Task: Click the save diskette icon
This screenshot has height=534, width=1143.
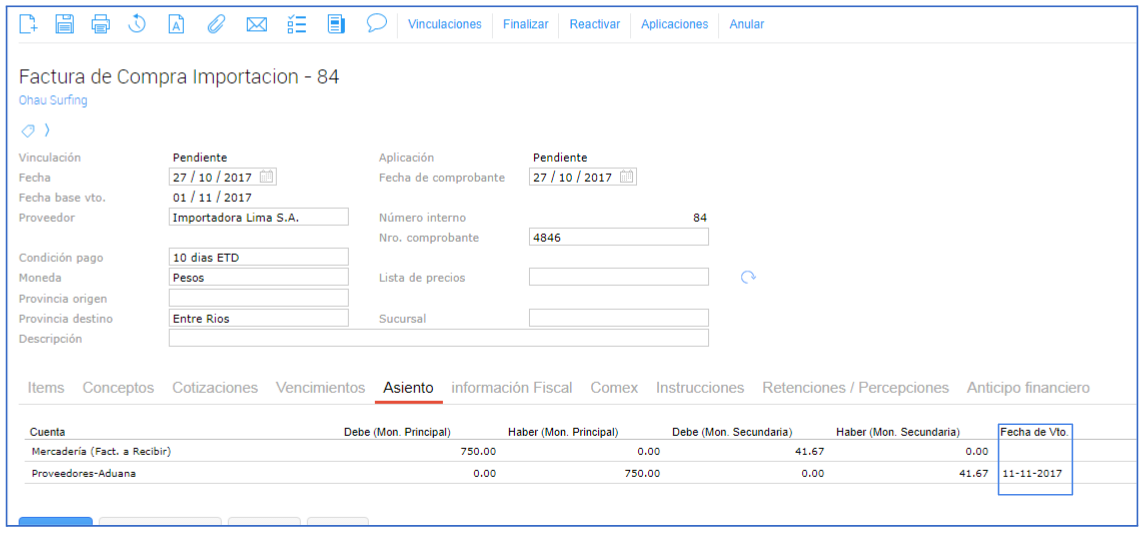Action: (x=65, y=24)
